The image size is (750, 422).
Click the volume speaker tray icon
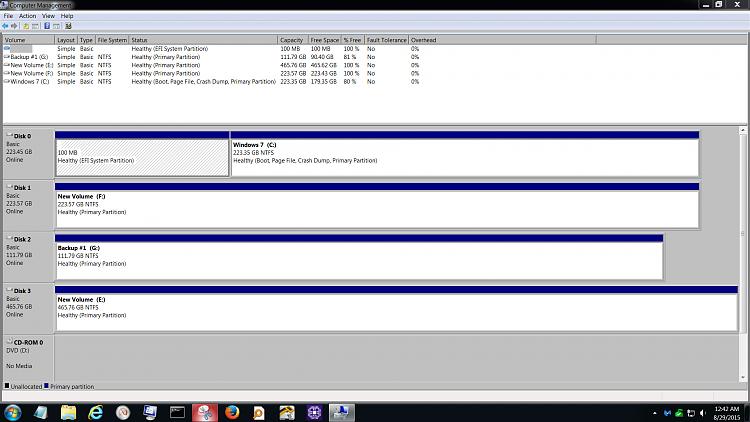tap(703, 413)
